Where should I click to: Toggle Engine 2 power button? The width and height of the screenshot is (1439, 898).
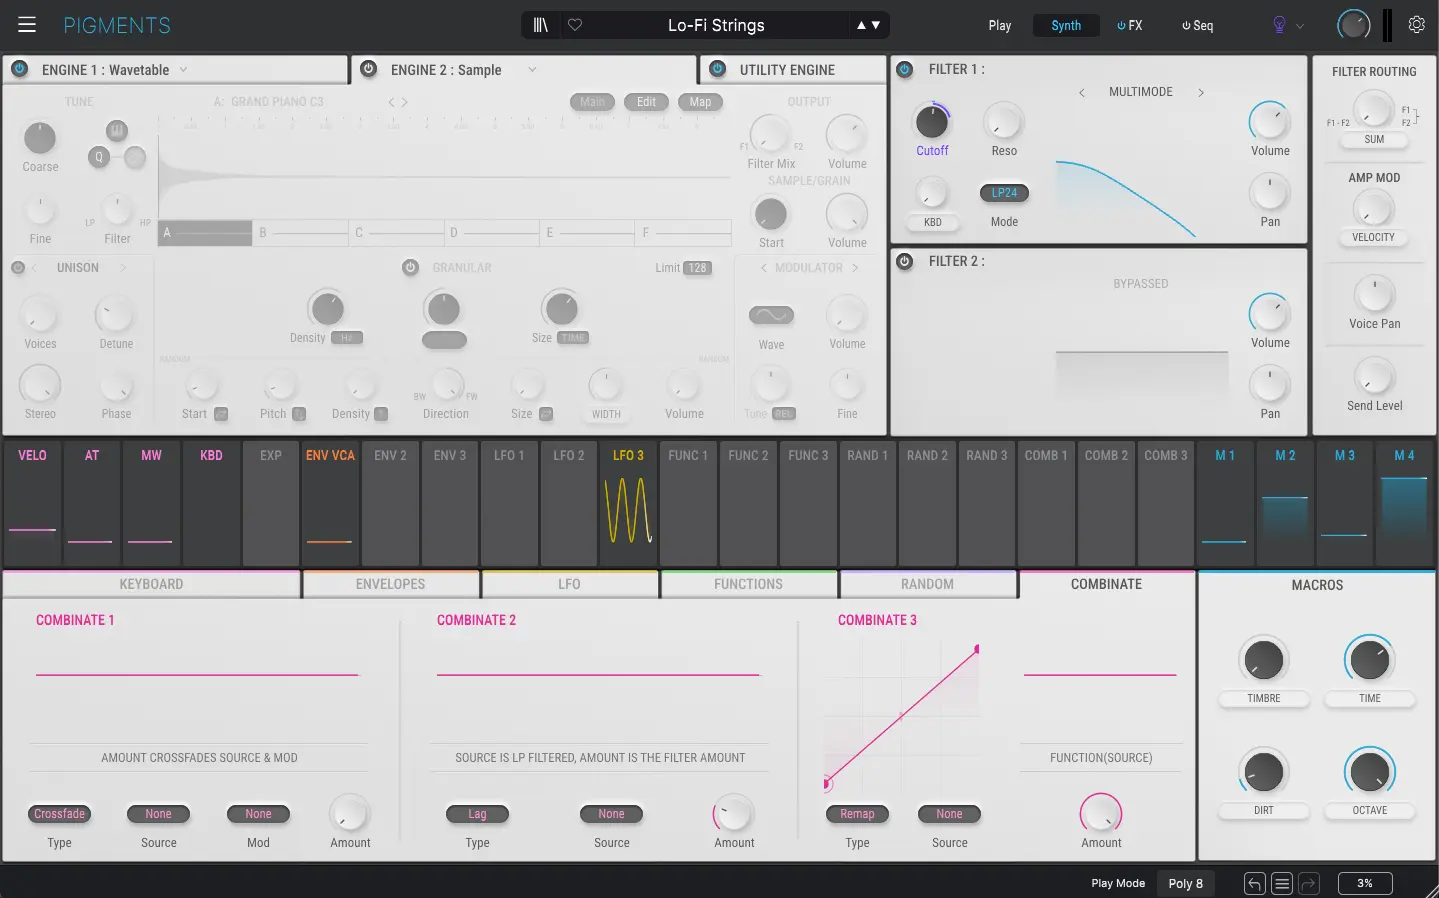(x=368, y=69)
